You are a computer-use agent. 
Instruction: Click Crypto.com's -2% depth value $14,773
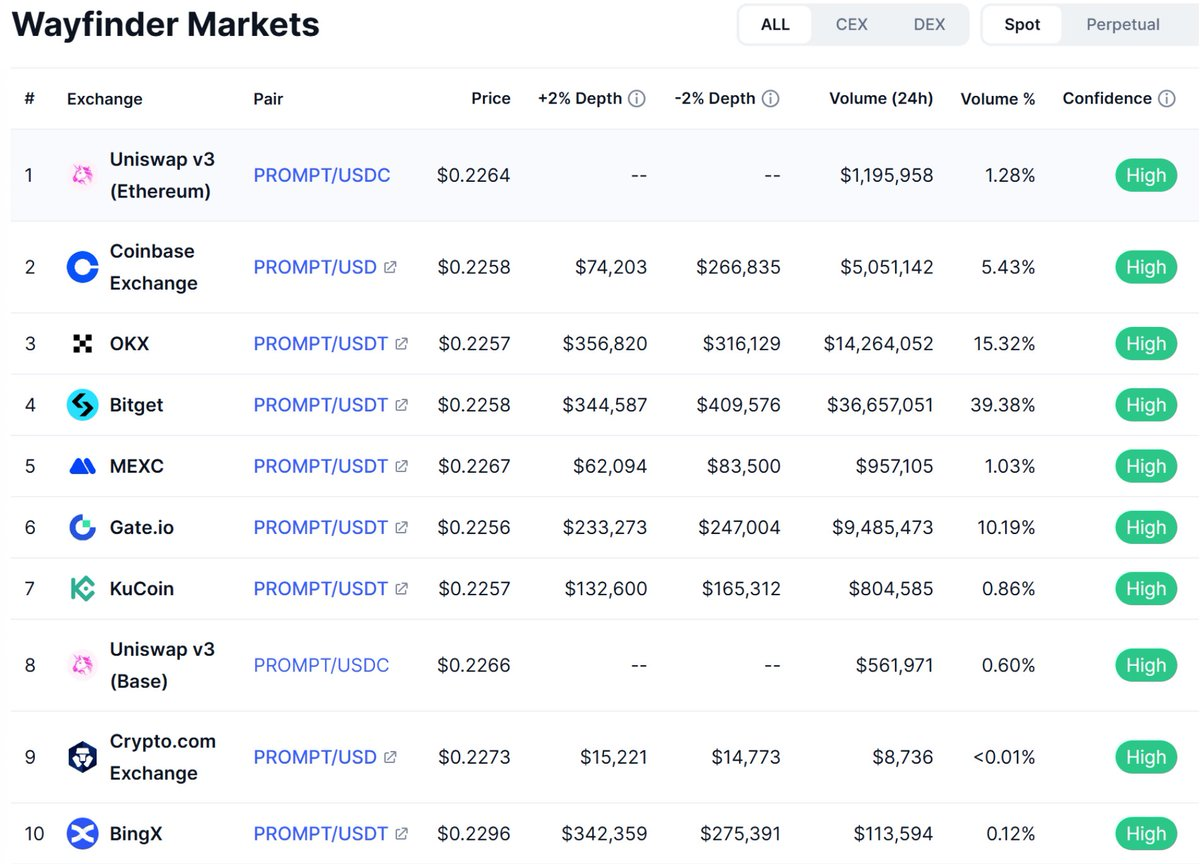pos(746,757)
